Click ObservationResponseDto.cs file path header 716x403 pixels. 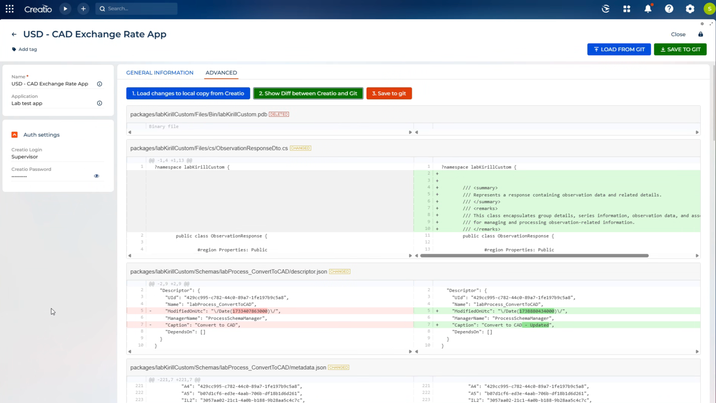pos(209,148)
